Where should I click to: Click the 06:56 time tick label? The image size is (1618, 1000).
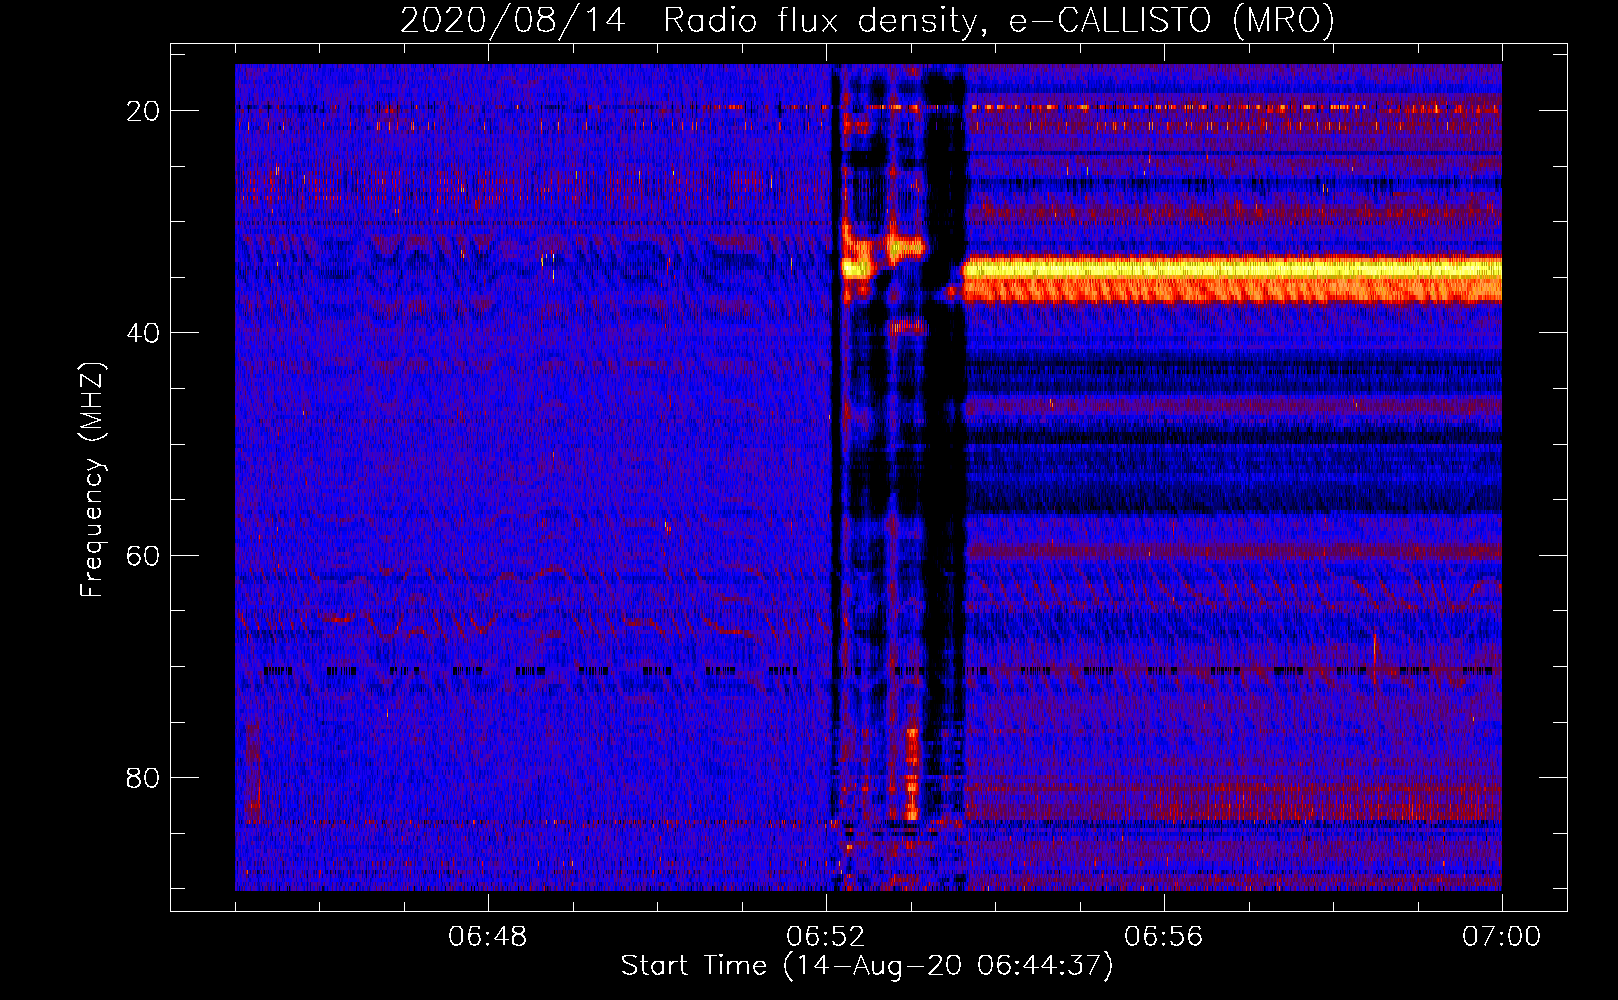tap(1164, 937)
